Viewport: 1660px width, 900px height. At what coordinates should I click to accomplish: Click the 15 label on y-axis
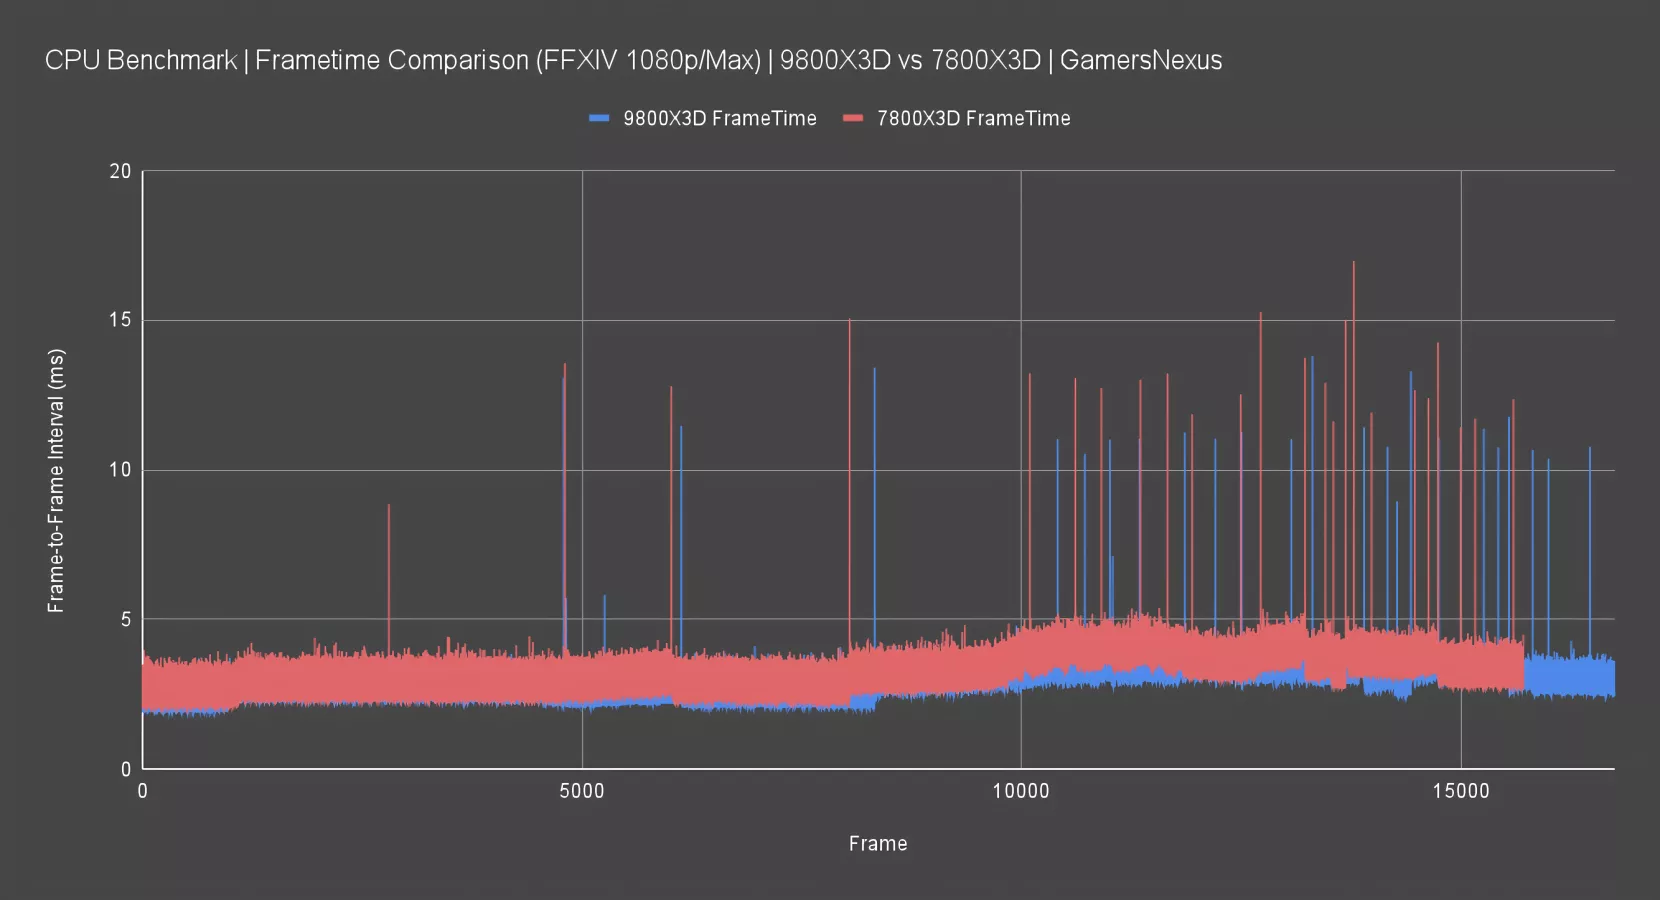(120, 320)
